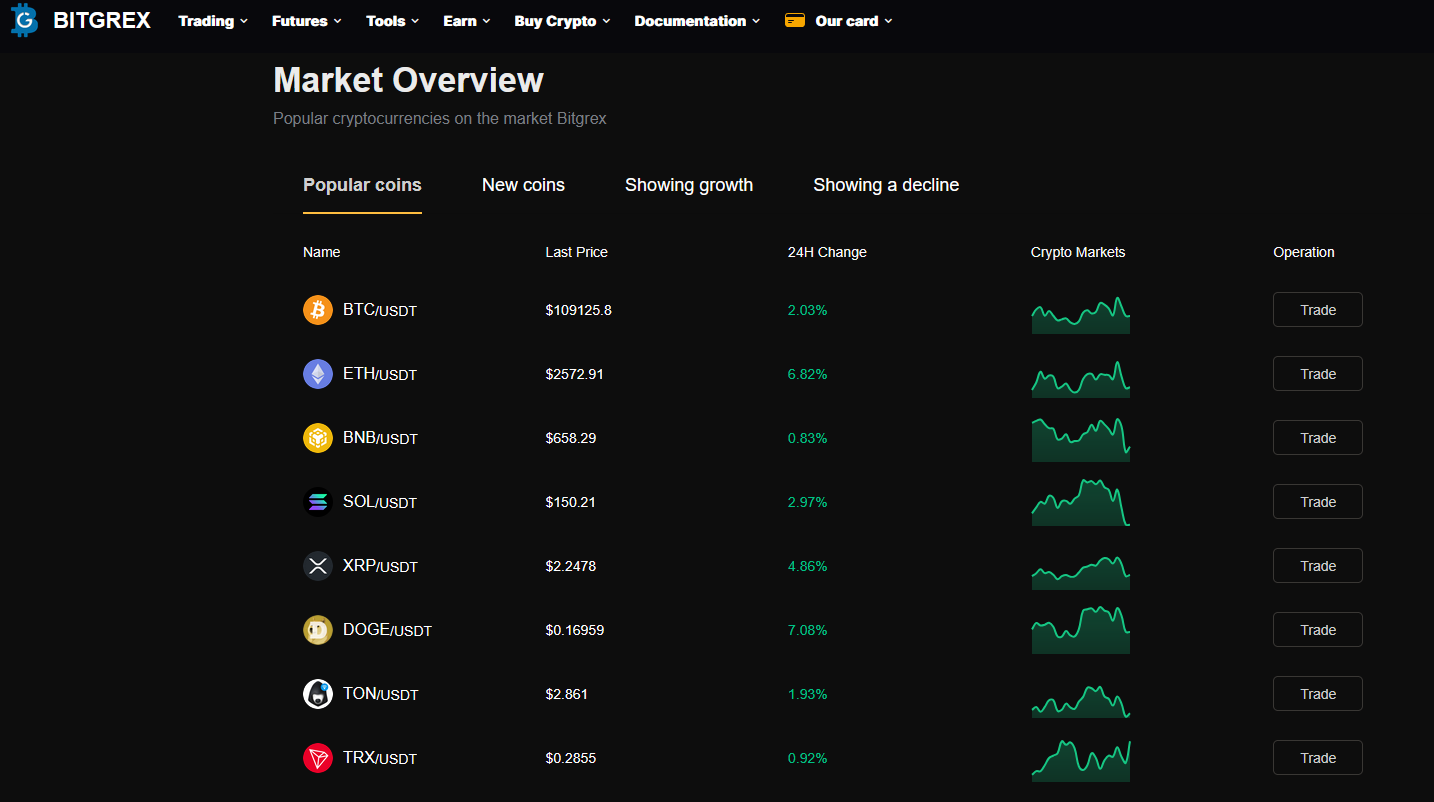Click the TRX coin icon
Screen dimensions: 1434x802
318,758
